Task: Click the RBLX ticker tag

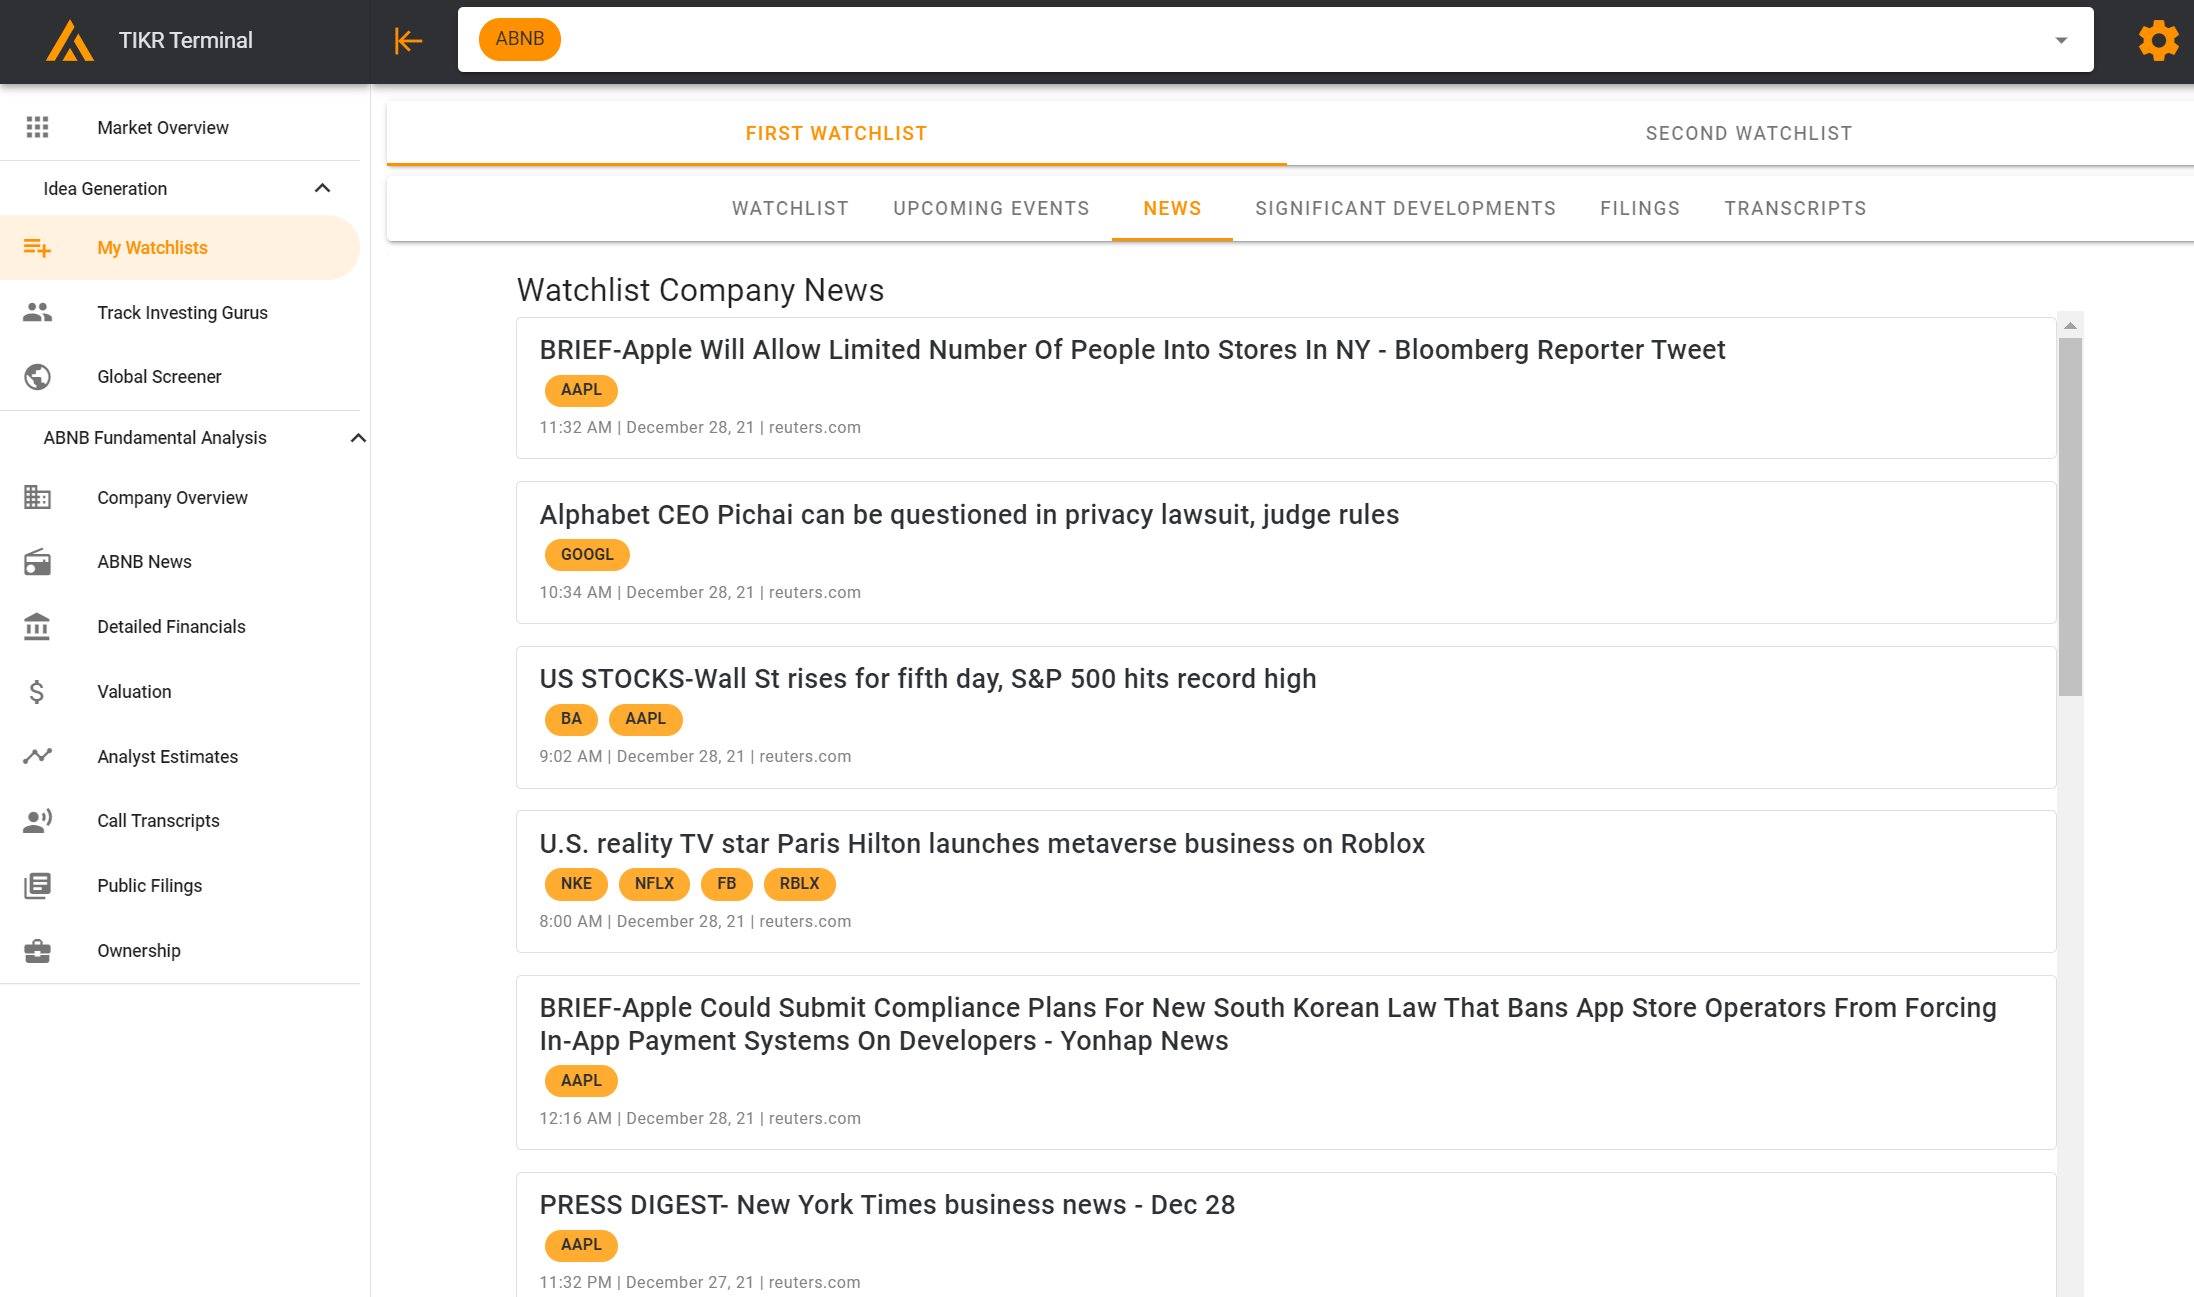Action: pos(799,884)
